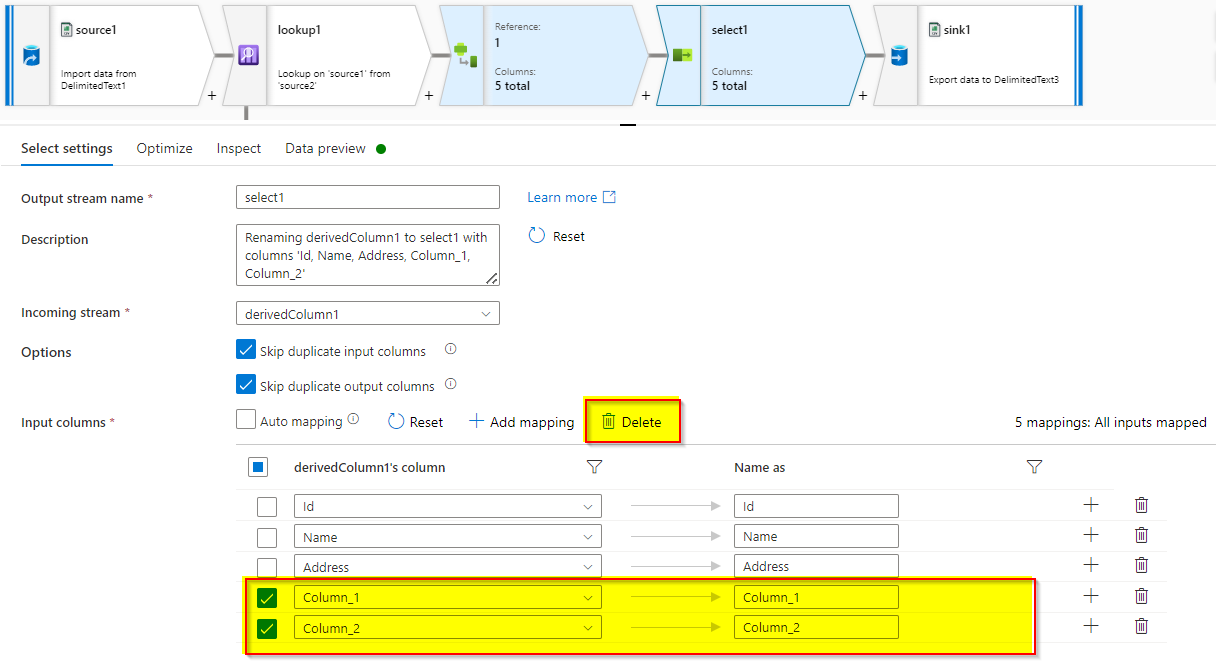Filter the Name as column
This screenshot has width=1216, height=672.
(x=1035, y=467)
